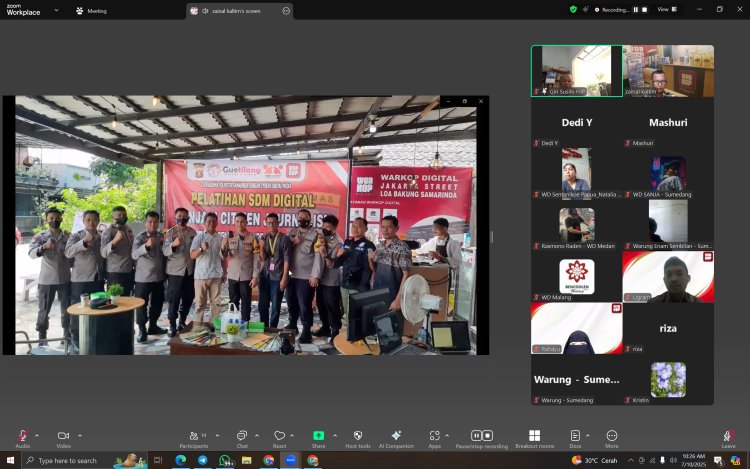Viewport: 750px width, 469px height.
Task: Launch AI Companion
Action: pos(396,437)
